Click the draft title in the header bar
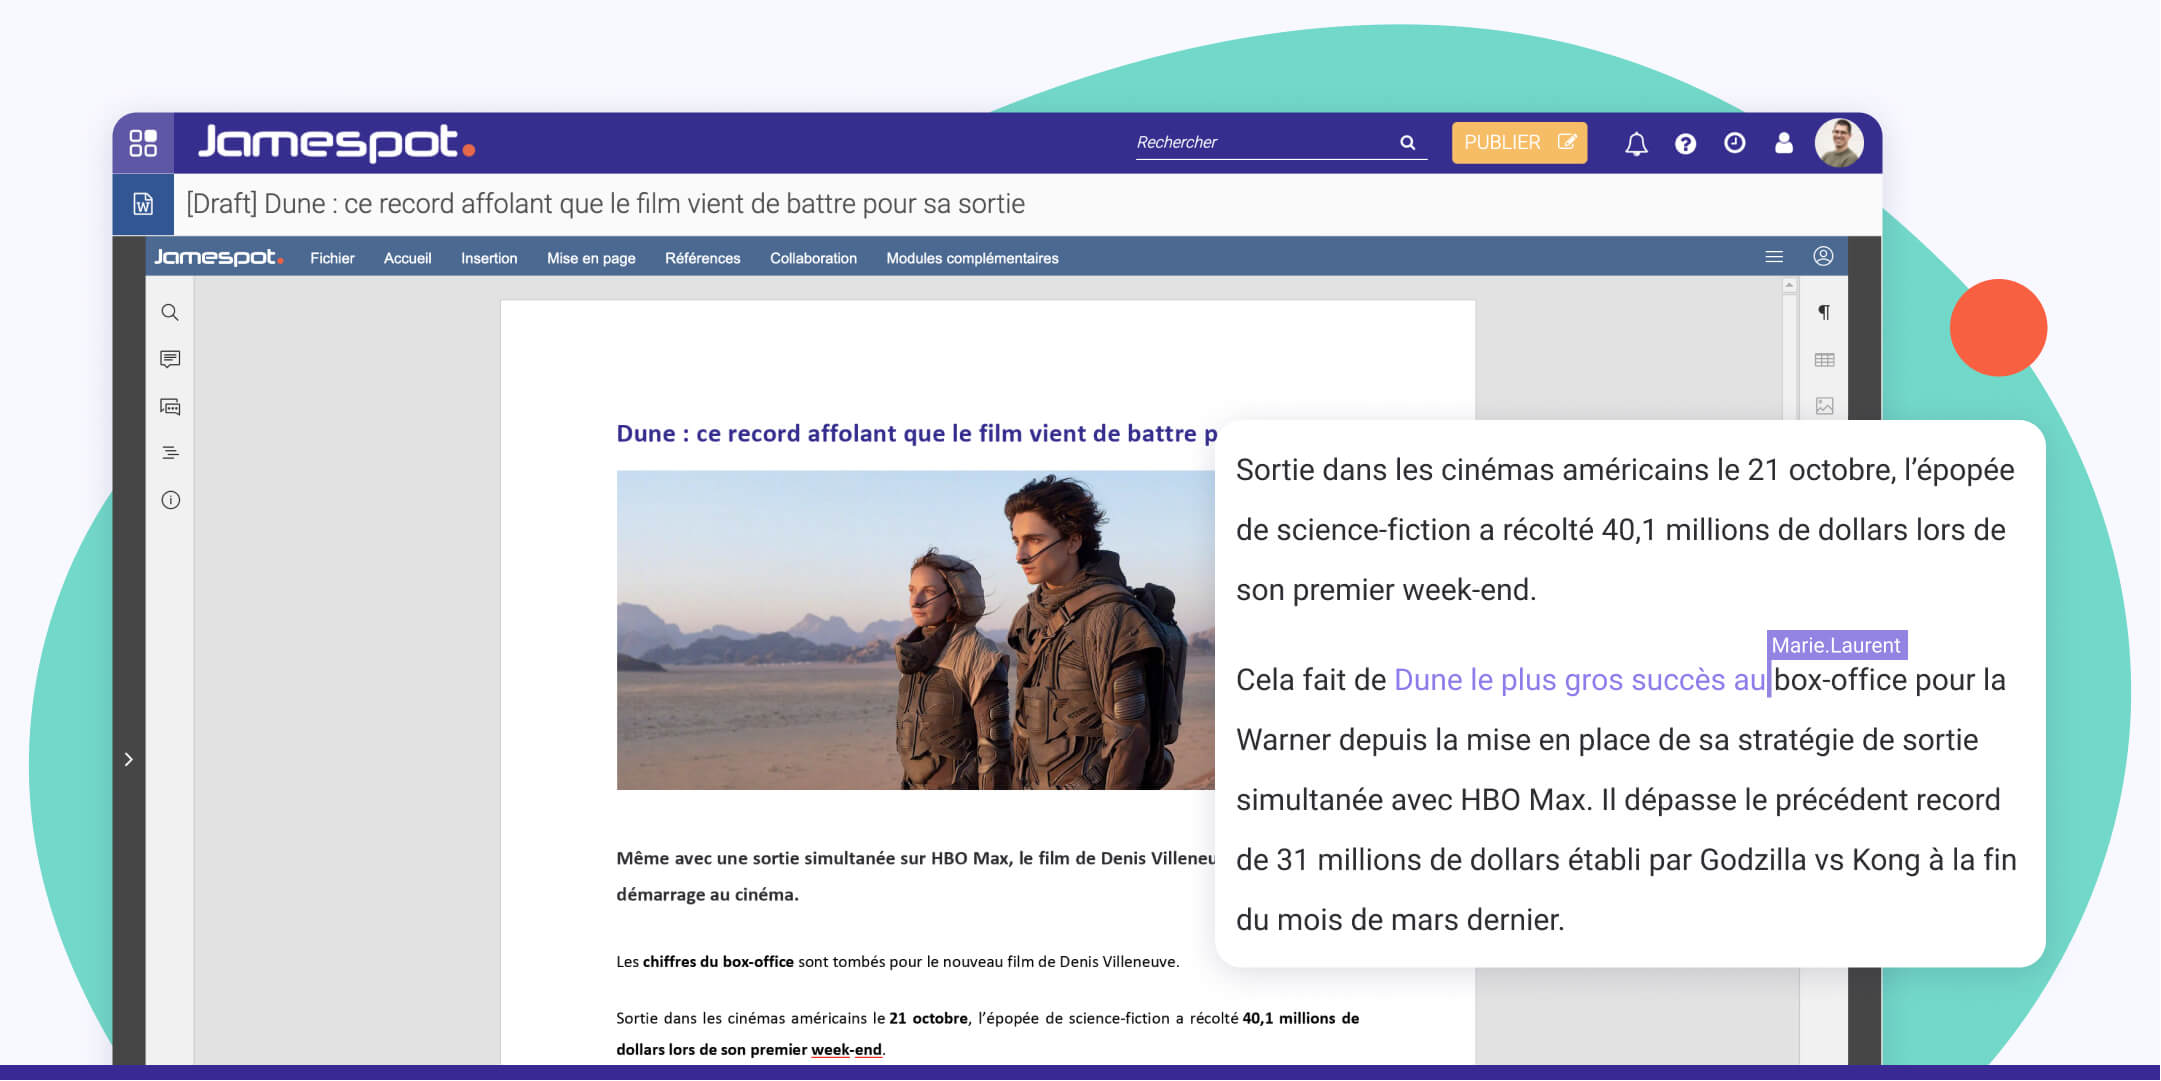This screenshot has width=2161, height=1081. point(605,204)
